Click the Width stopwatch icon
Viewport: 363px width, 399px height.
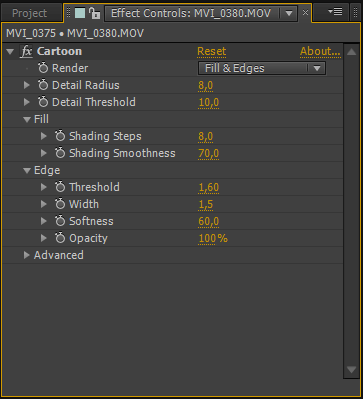(60, 204)
